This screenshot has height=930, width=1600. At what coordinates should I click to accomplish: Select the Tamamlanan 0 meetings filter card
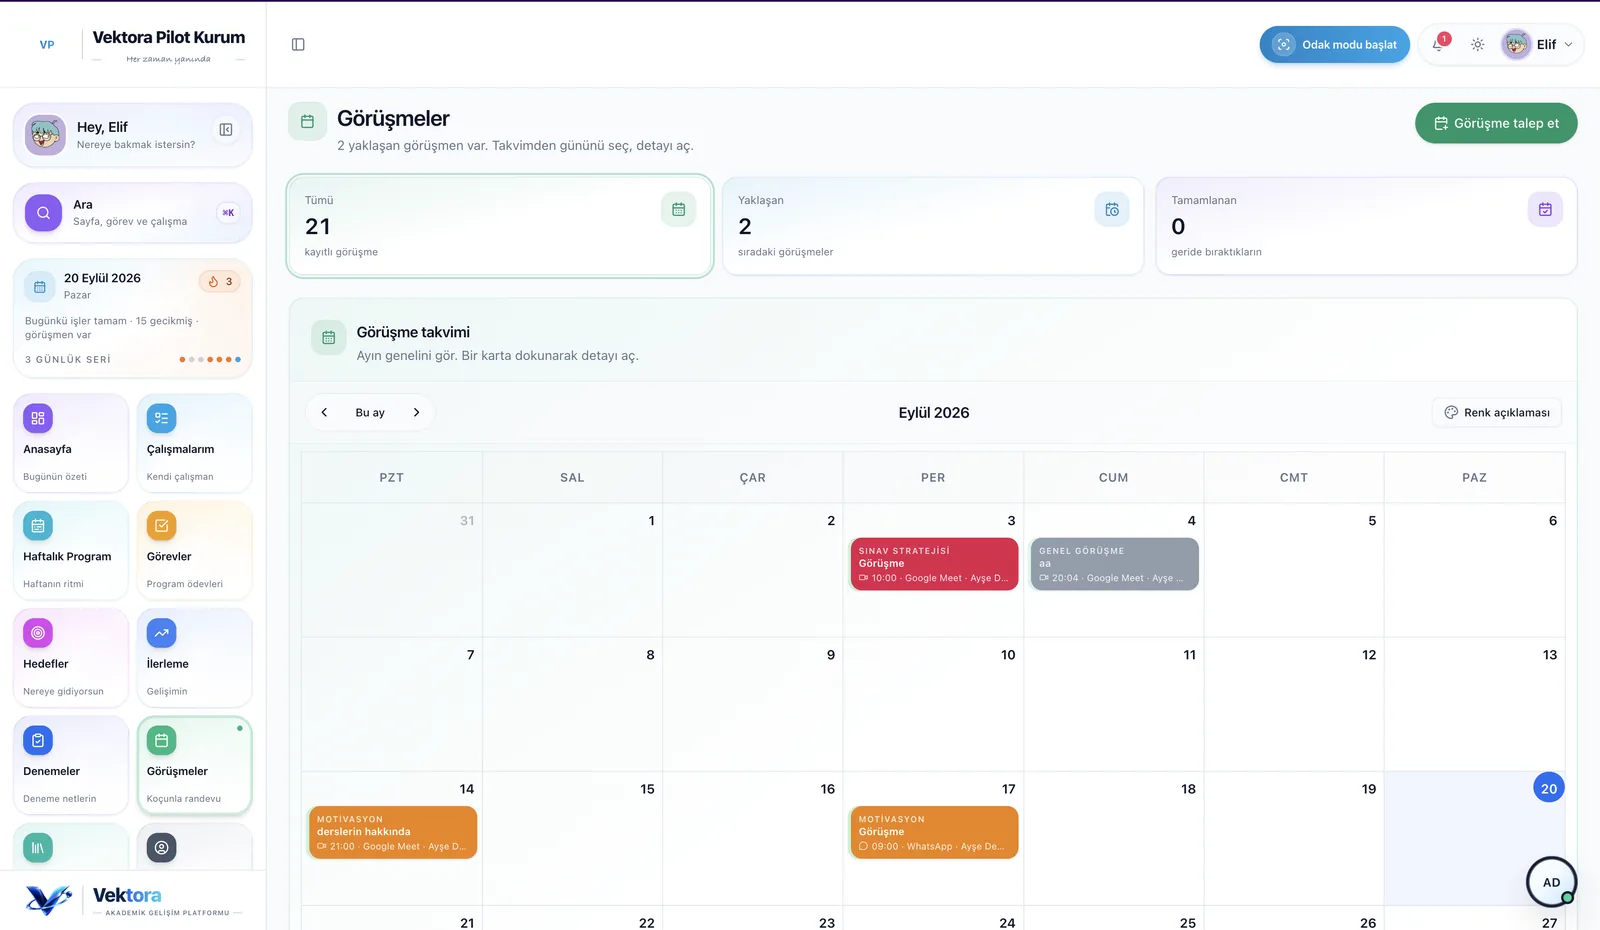pos(1366,226)
